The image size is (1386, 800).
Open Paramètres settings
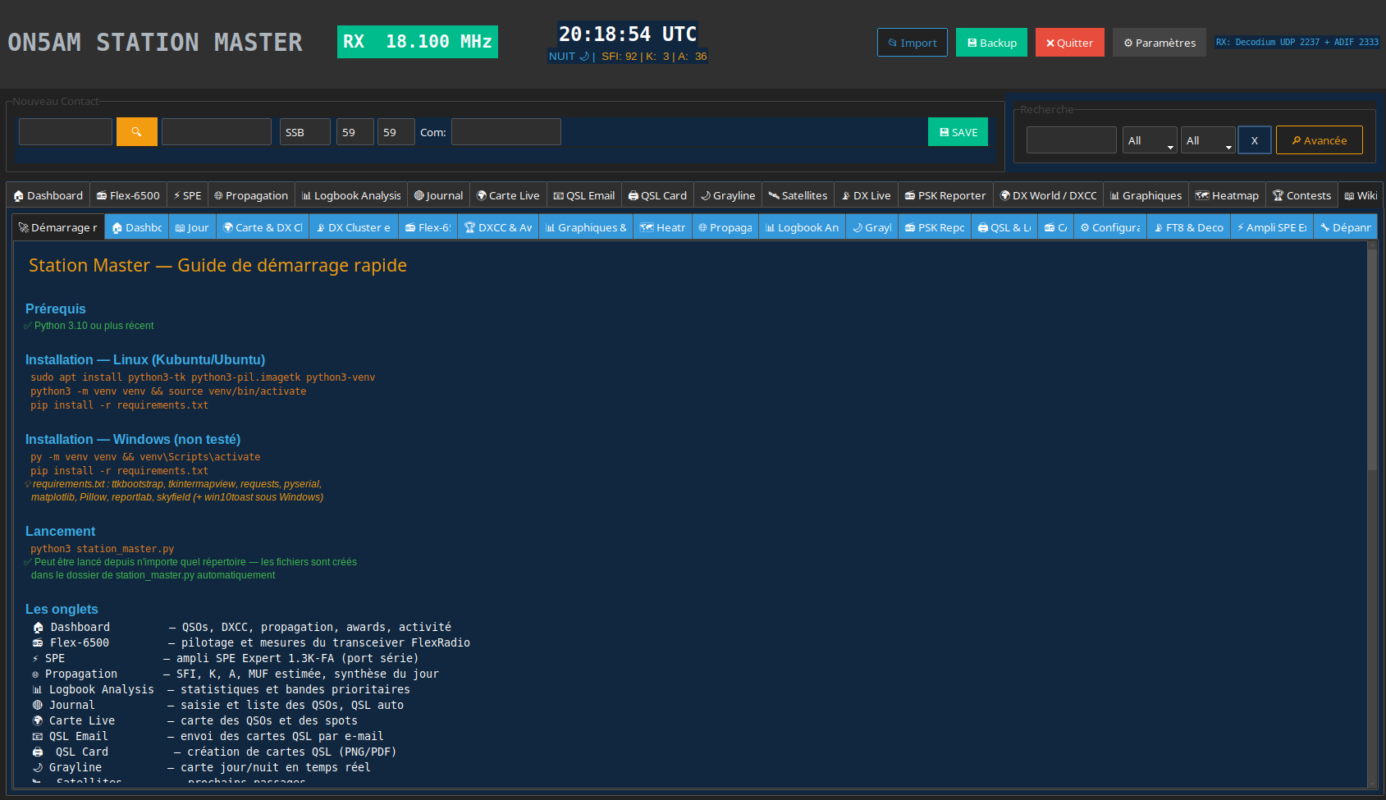pyautogui.click(x=1159, y=43)
